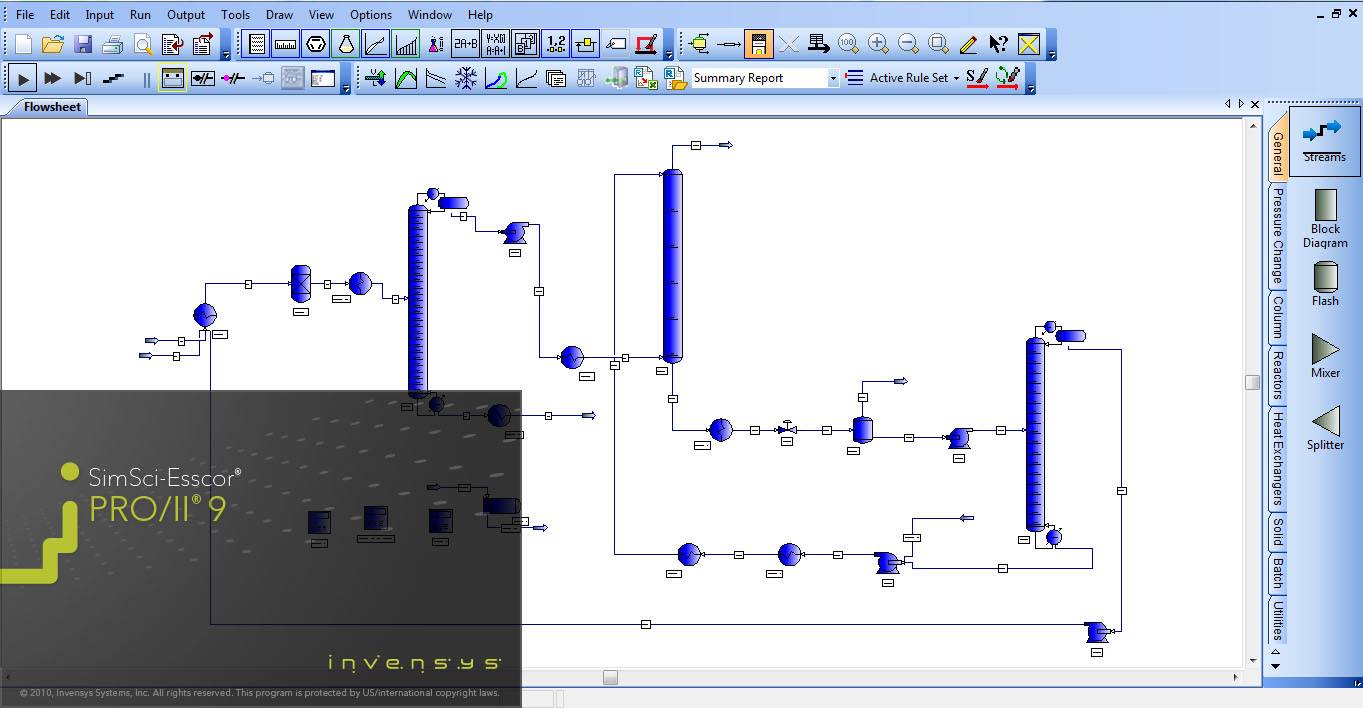Expand the Summary Report dropdown
Viewport: 1363px width, 708px height.
(x=832, y=78)
